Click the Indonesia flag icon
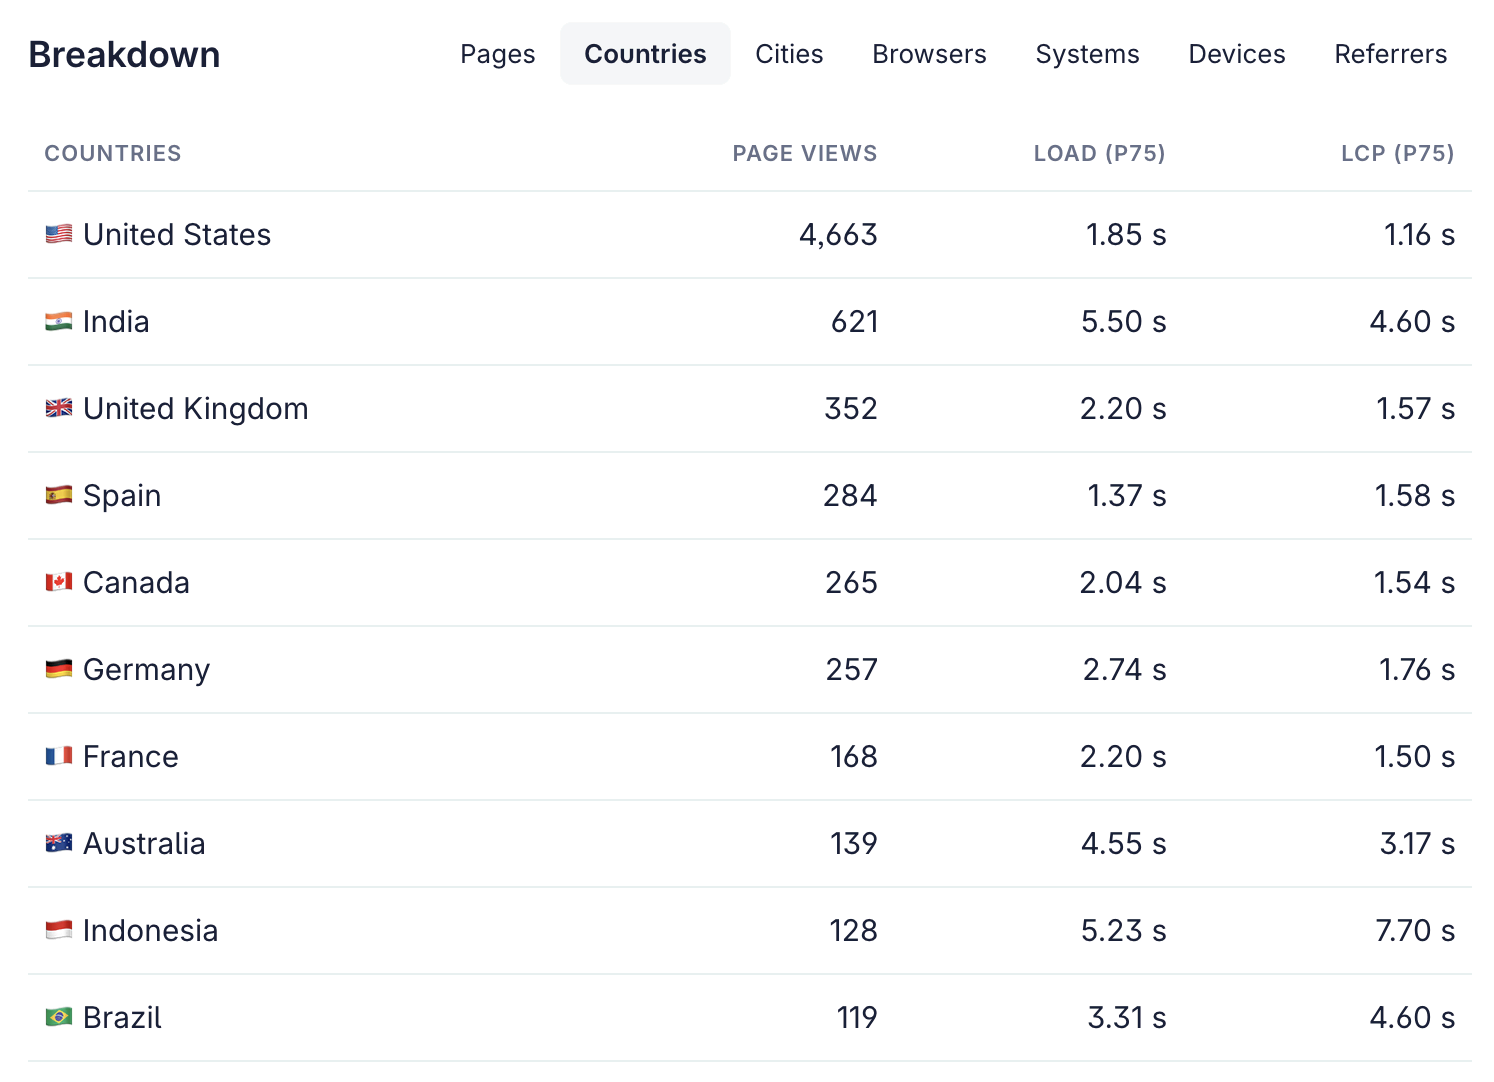This screenshot has width=1494, height=1082. (x=59, y=930)
